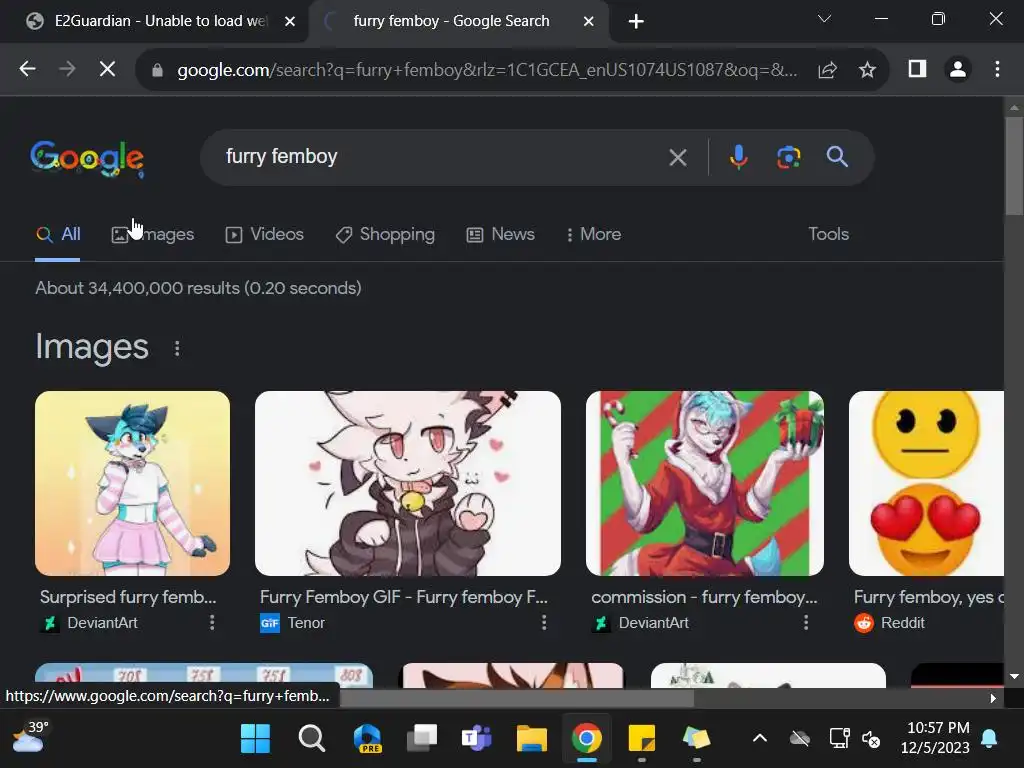Expand the More search filters
This screenshot has width=1024, height=768.
click(594, 234)
